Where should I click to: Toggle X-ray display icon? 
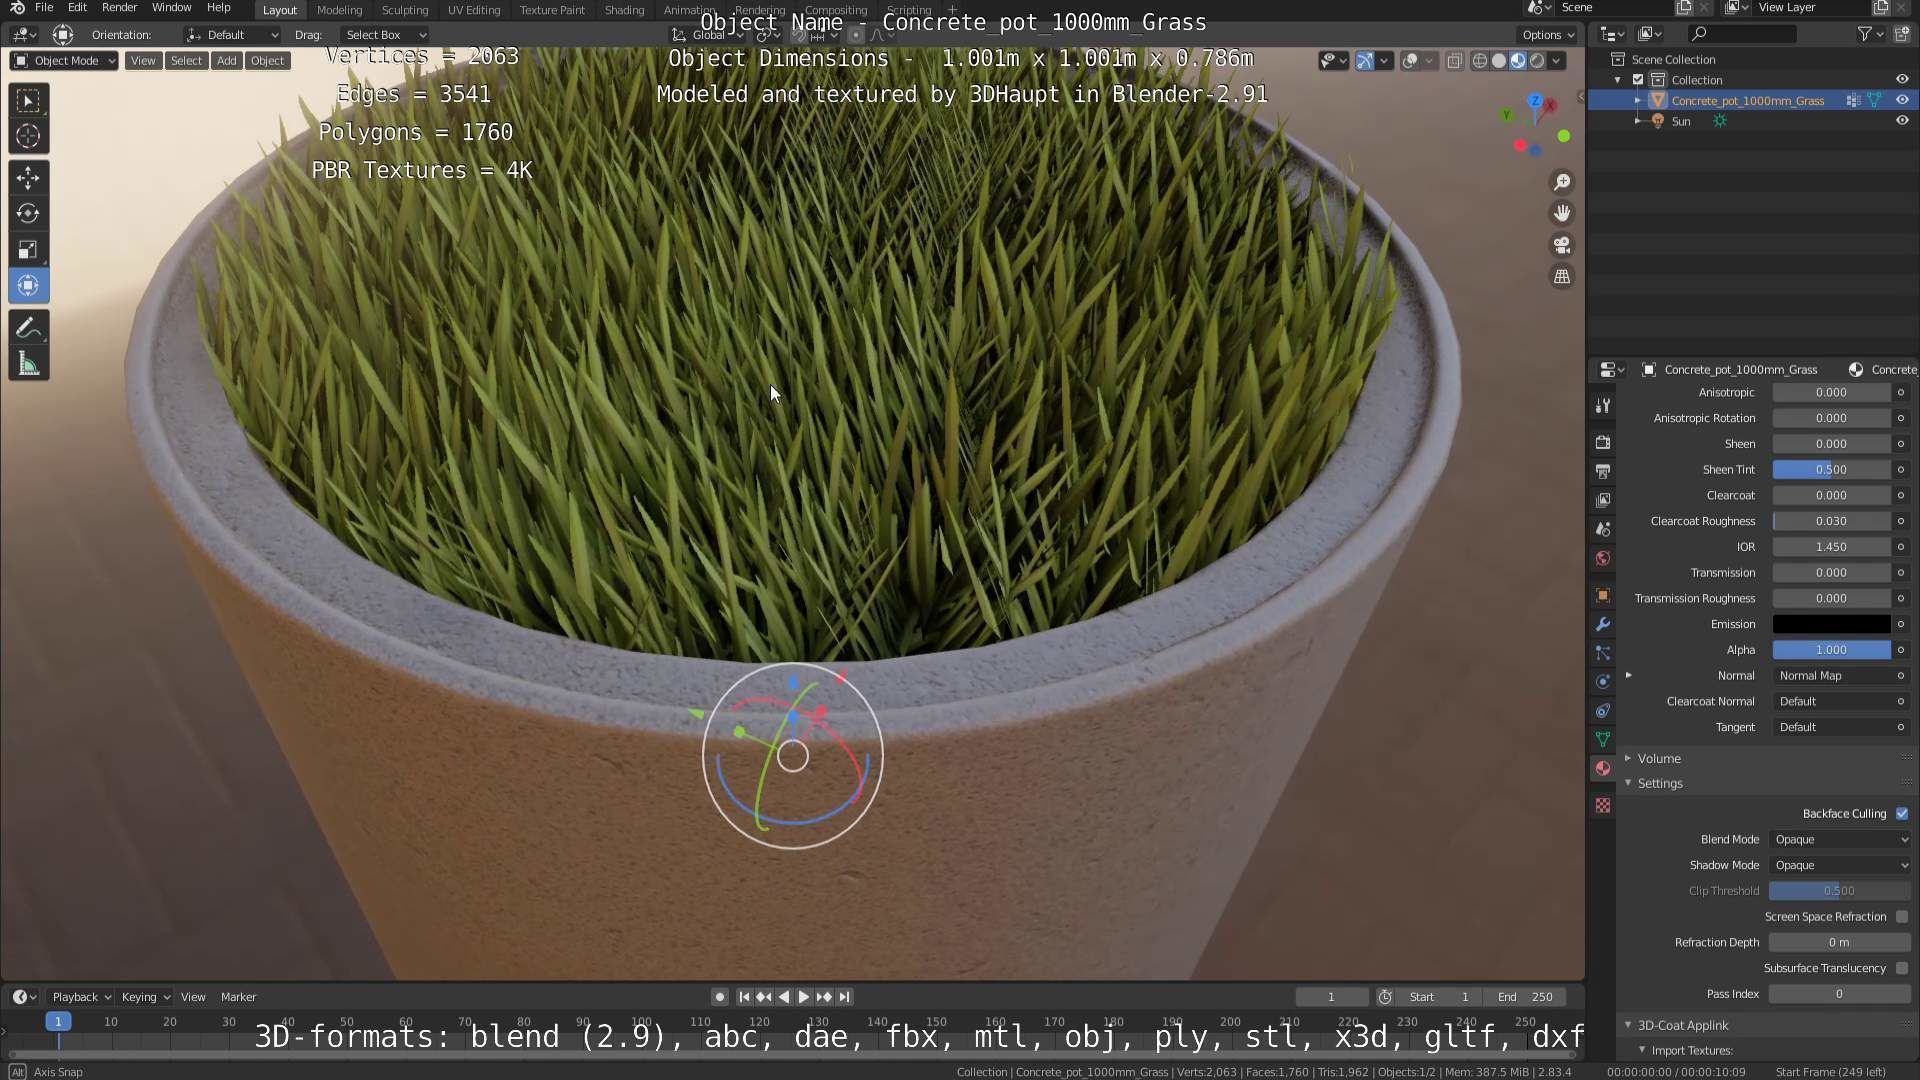[1455, 61]
